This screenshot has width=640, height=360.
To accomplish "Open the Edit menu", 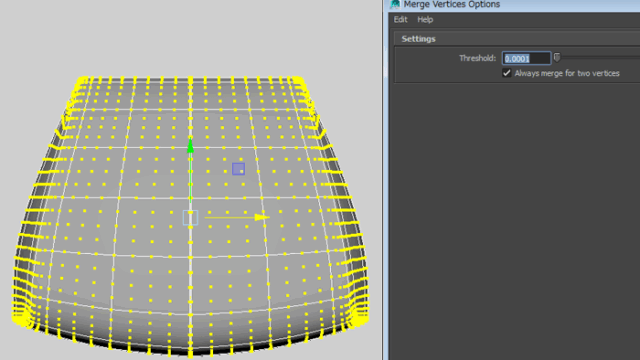I will click(x=400, y=20).
